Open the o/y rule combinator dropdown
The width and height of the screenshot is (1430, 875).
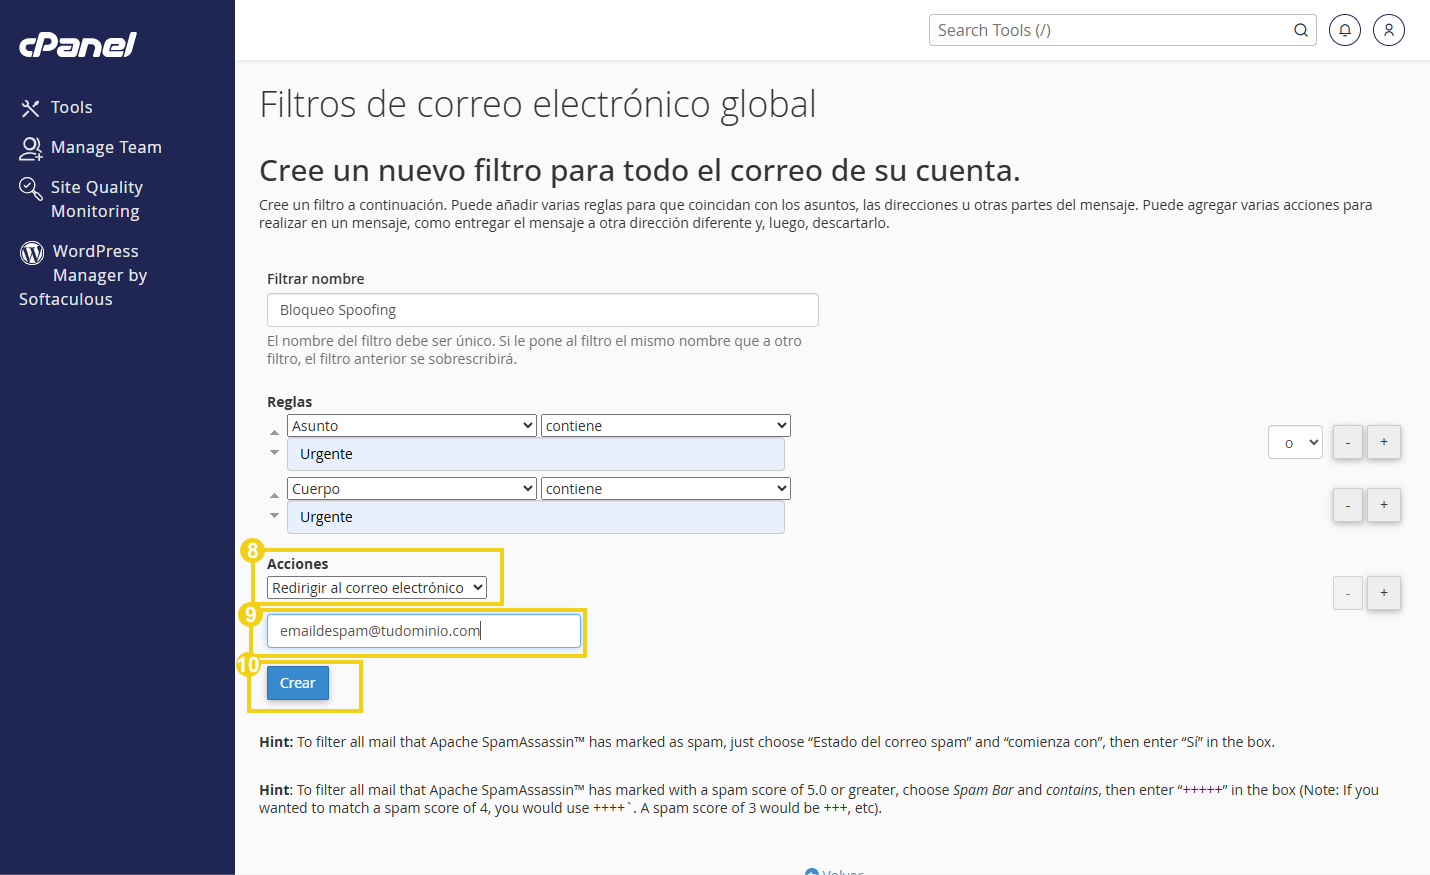tap(1295, 441)
